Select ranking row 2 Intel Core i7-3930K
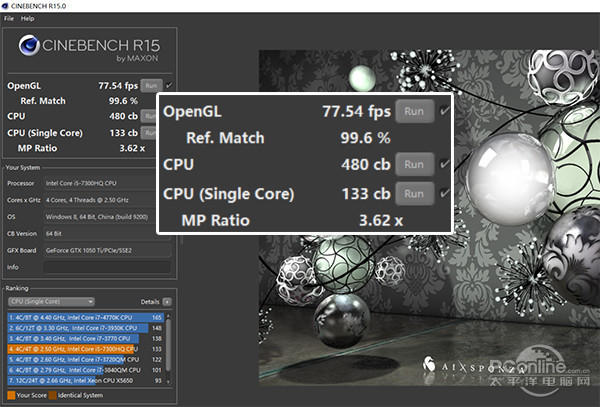This screenshot has height=407, width=600. (x=86, y=328)
